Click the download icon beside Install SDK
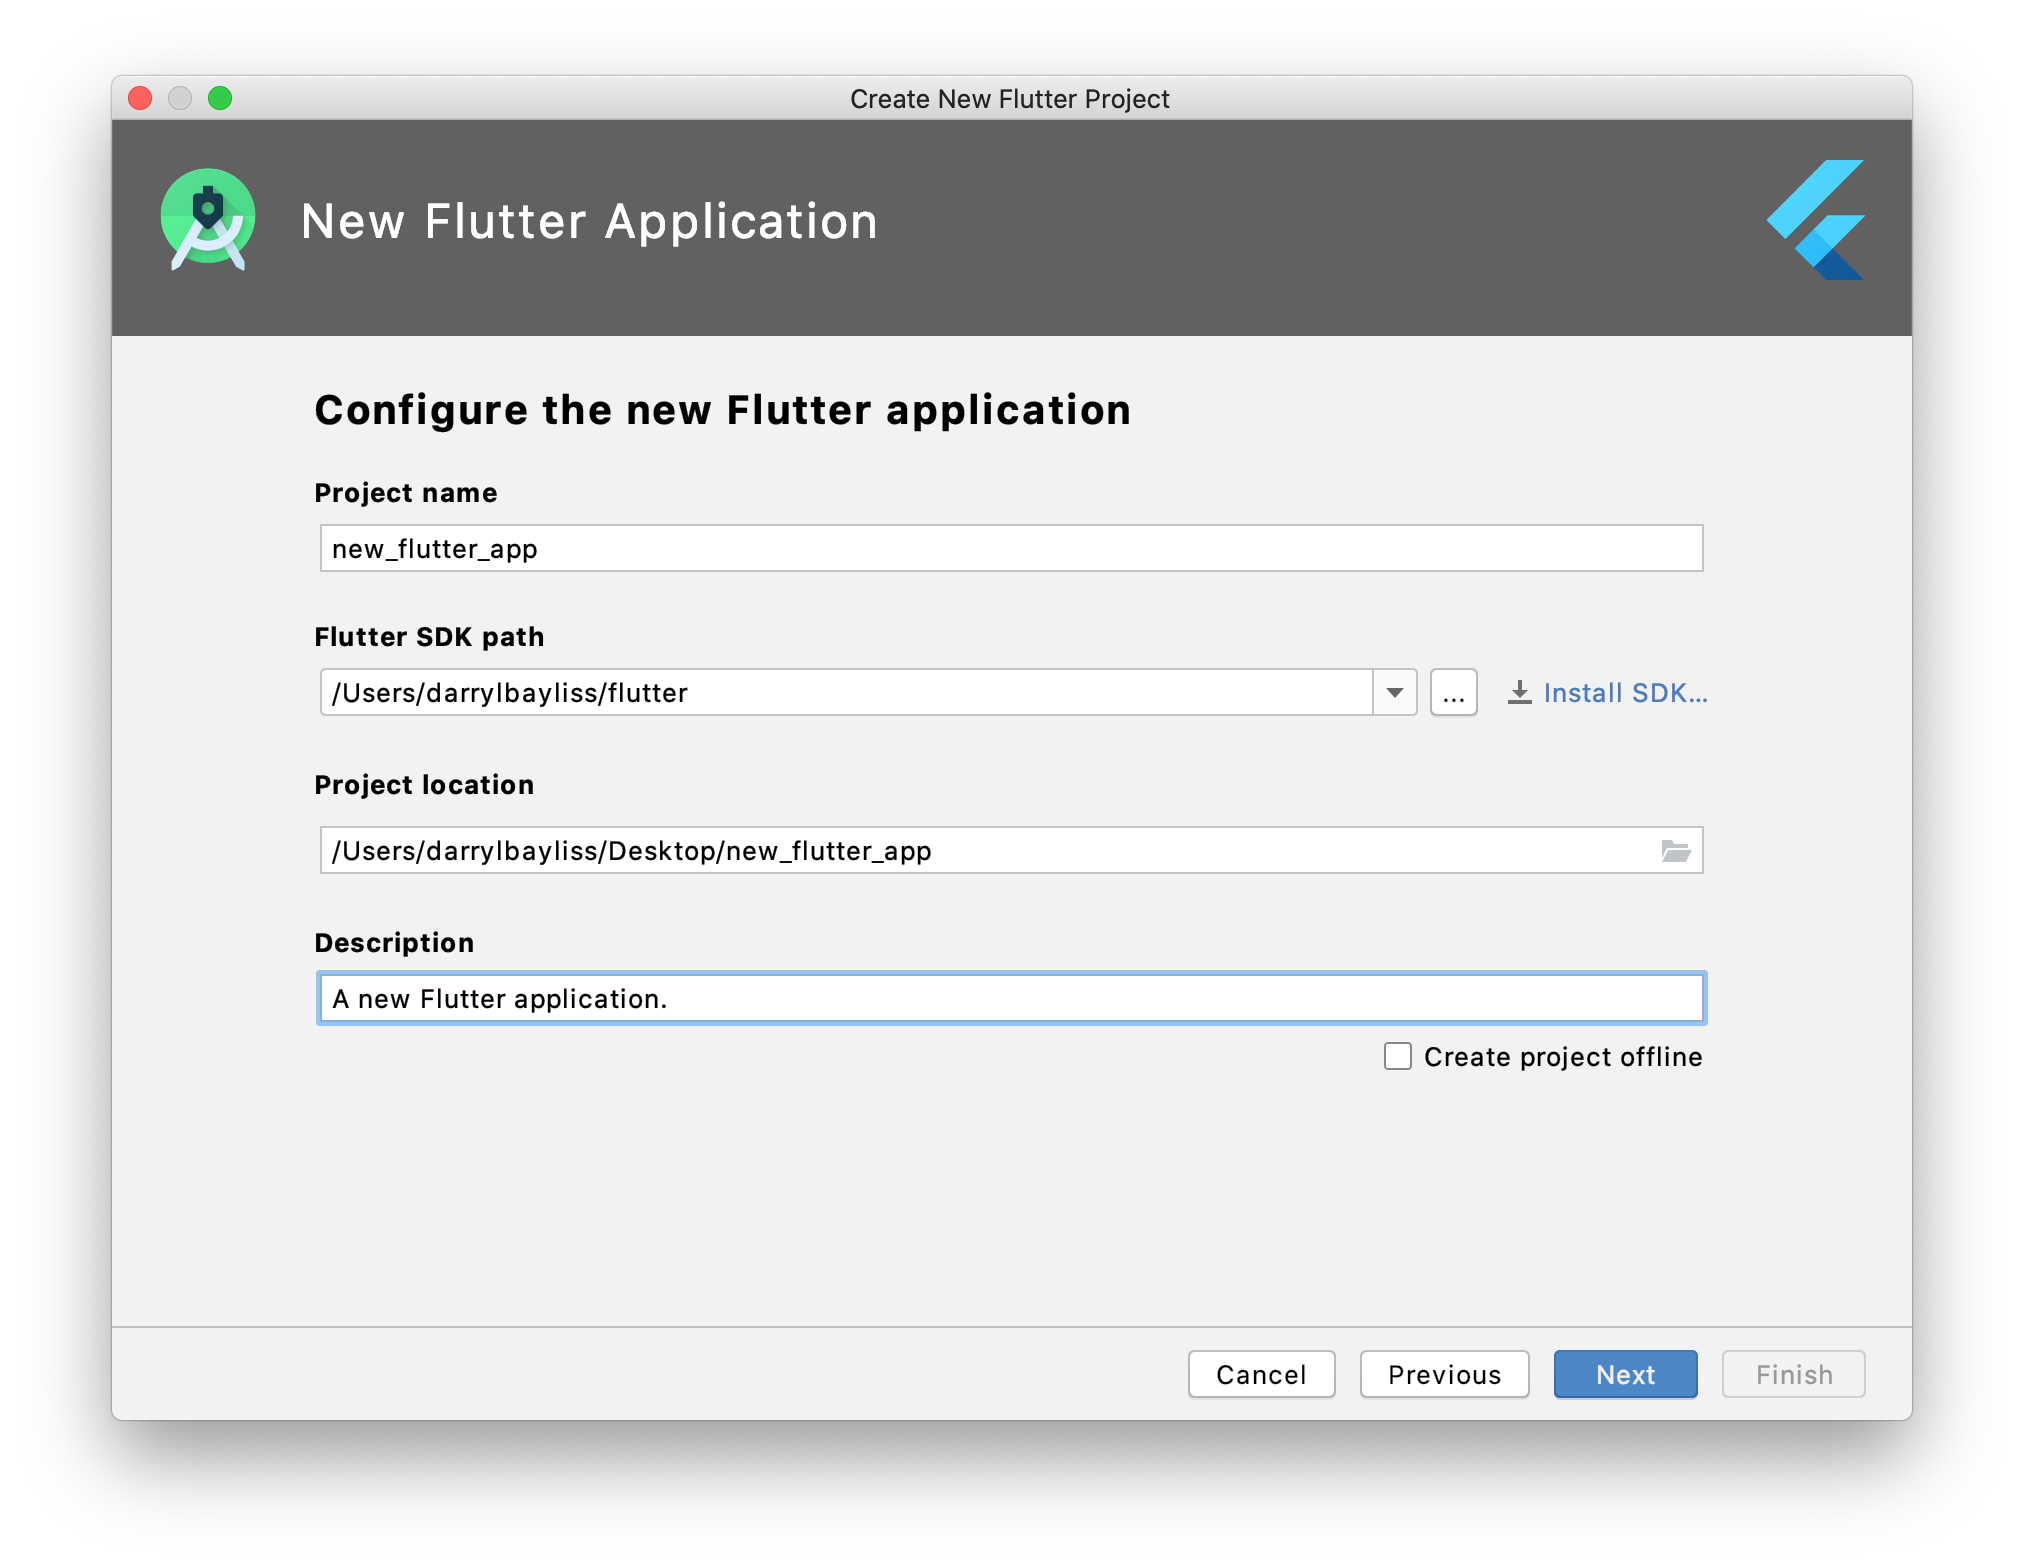 click(1520, 693)
